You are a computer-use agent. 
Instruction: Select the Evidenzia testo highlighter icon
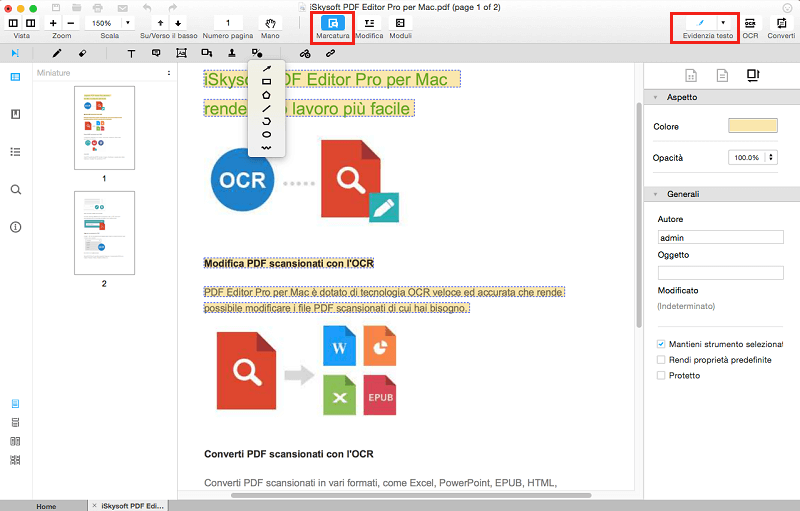[x=700, y=23]
